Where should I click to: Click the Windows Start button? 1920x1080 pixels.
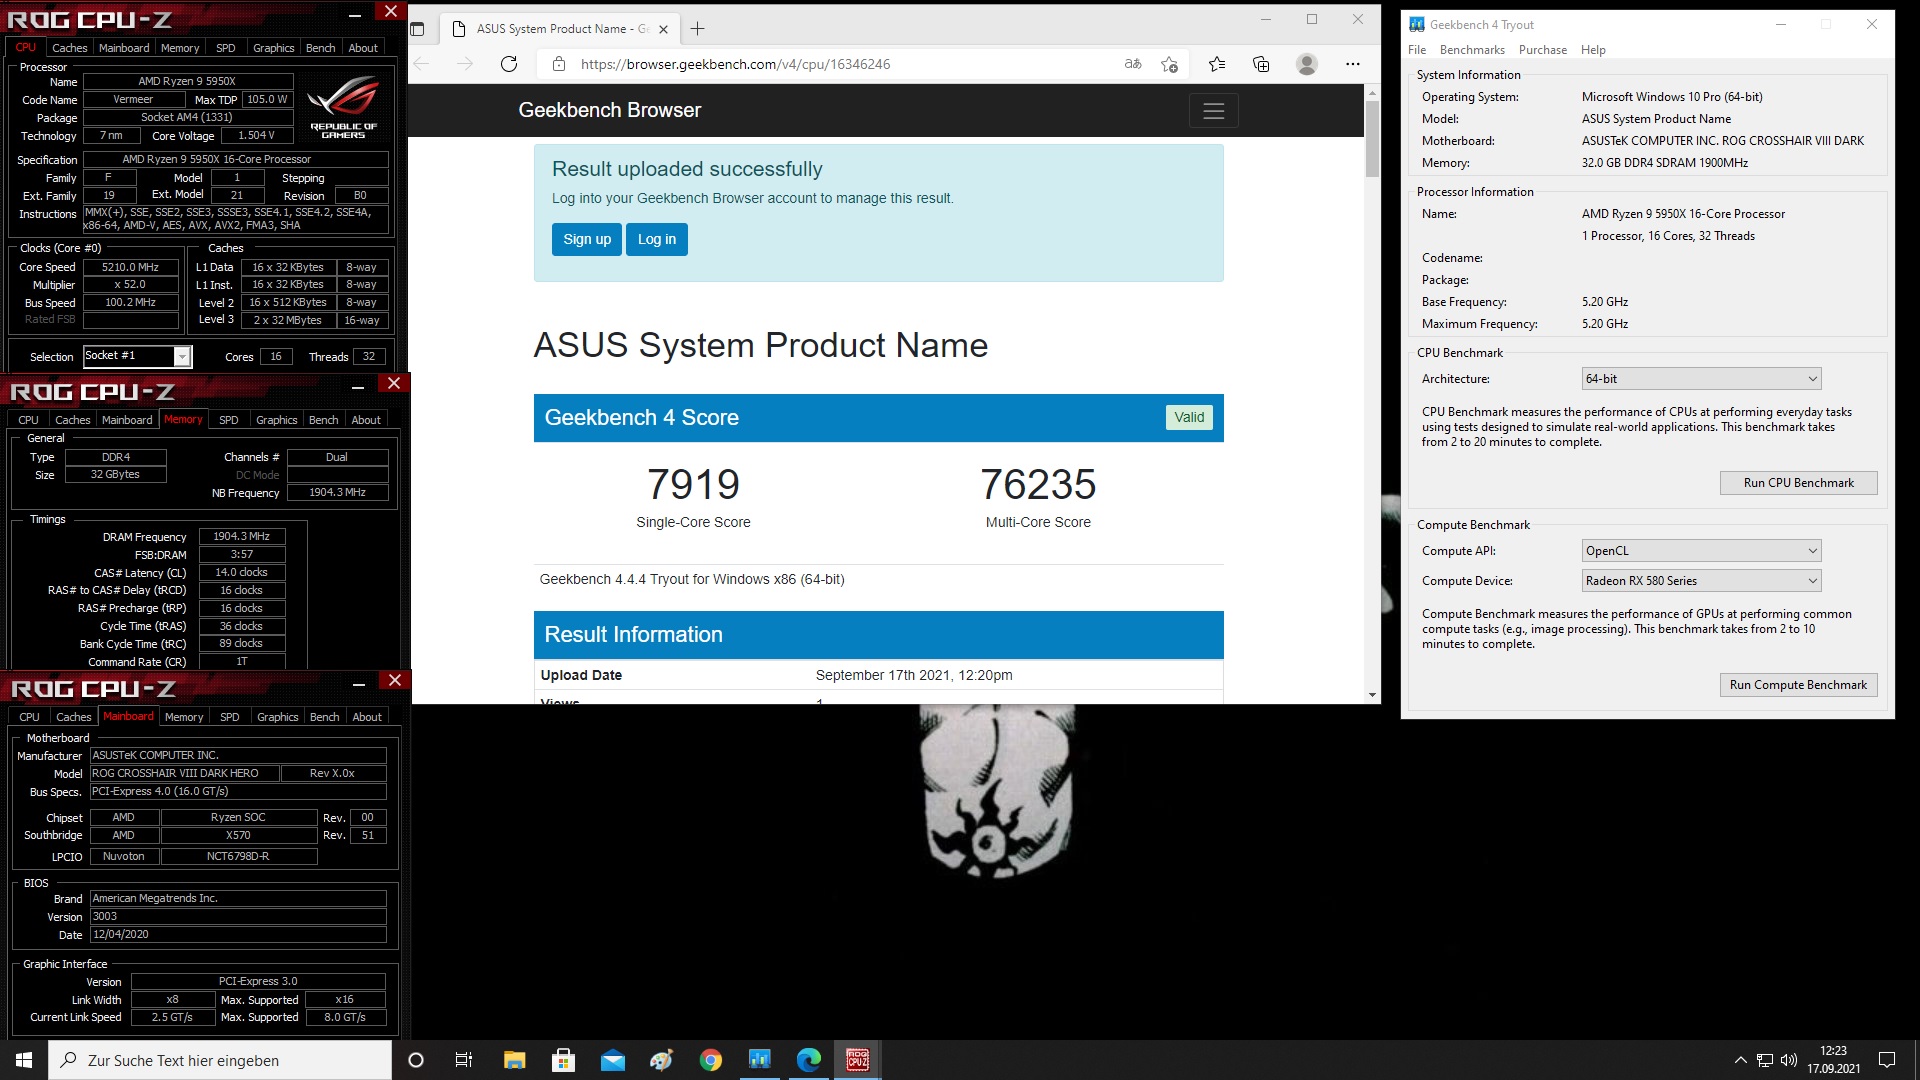click(x=24, y=1060)
